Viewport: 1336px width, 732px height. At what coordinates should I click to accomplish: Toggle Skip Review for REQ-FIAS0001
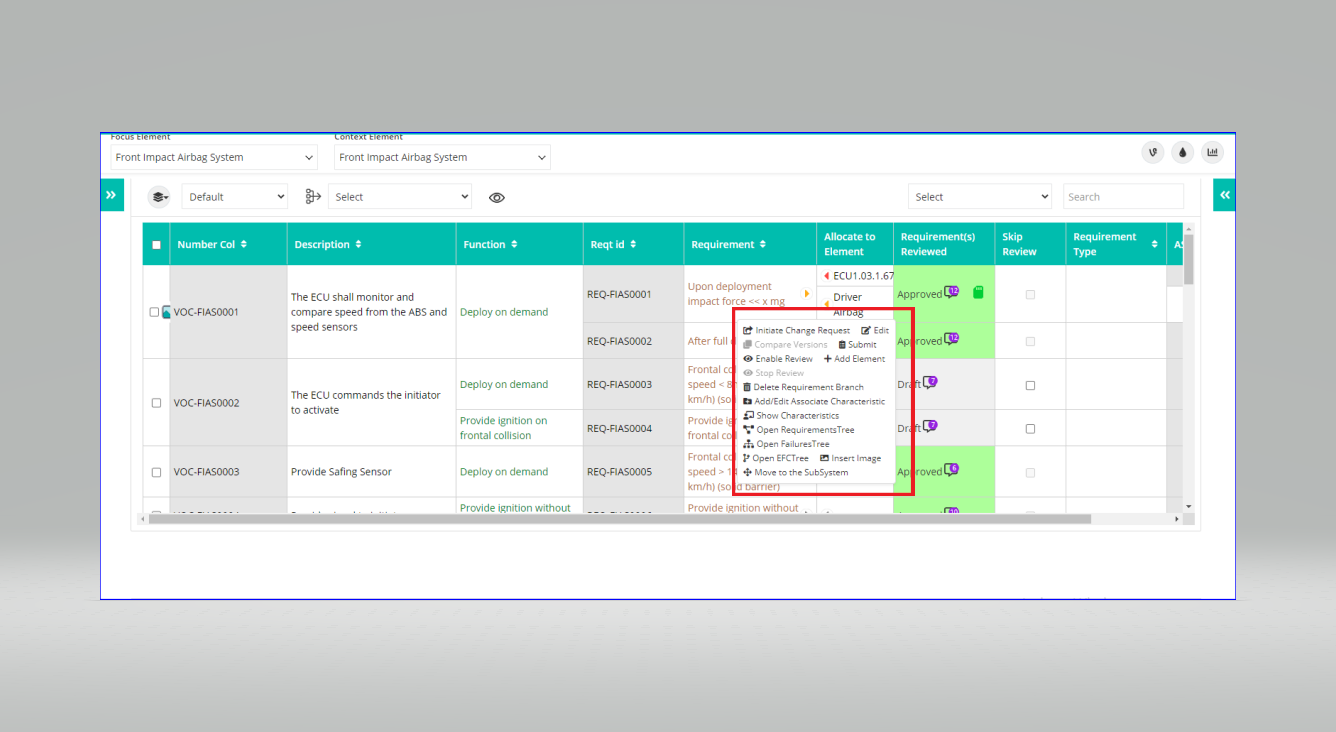point(1030,295)
